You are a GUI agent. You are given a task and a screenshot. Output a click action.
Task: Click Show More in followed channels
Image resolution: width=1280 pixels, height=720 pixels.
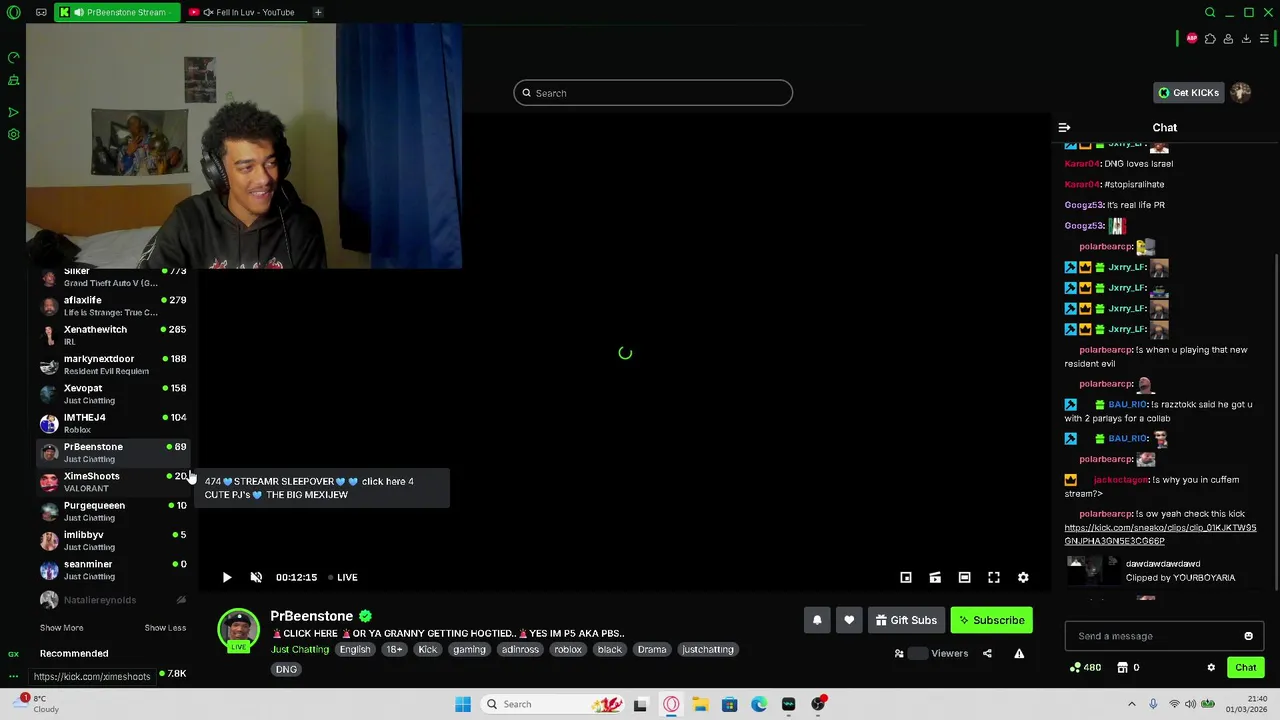tap(61, 628)
